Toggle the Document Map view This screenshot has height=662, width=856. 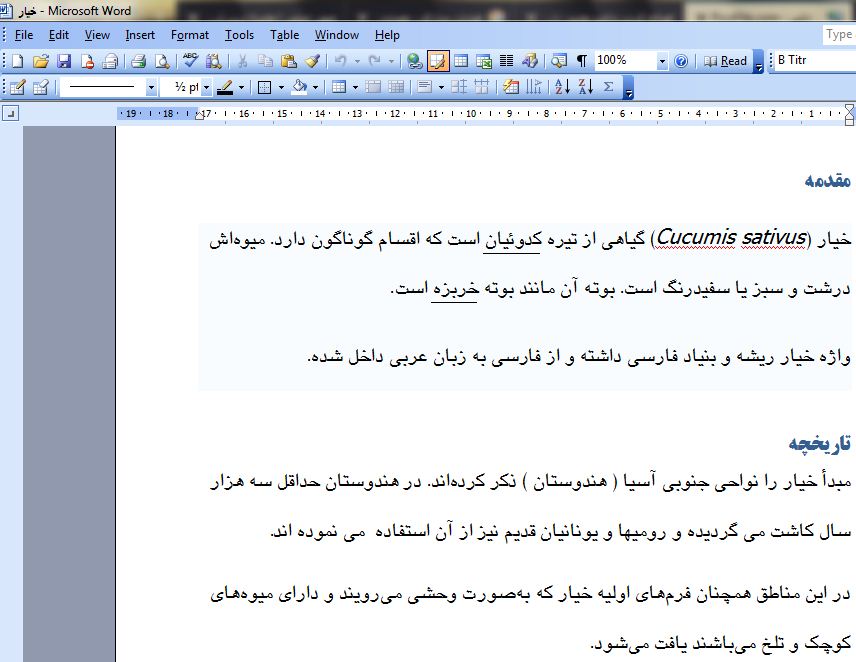pos(559,61)
